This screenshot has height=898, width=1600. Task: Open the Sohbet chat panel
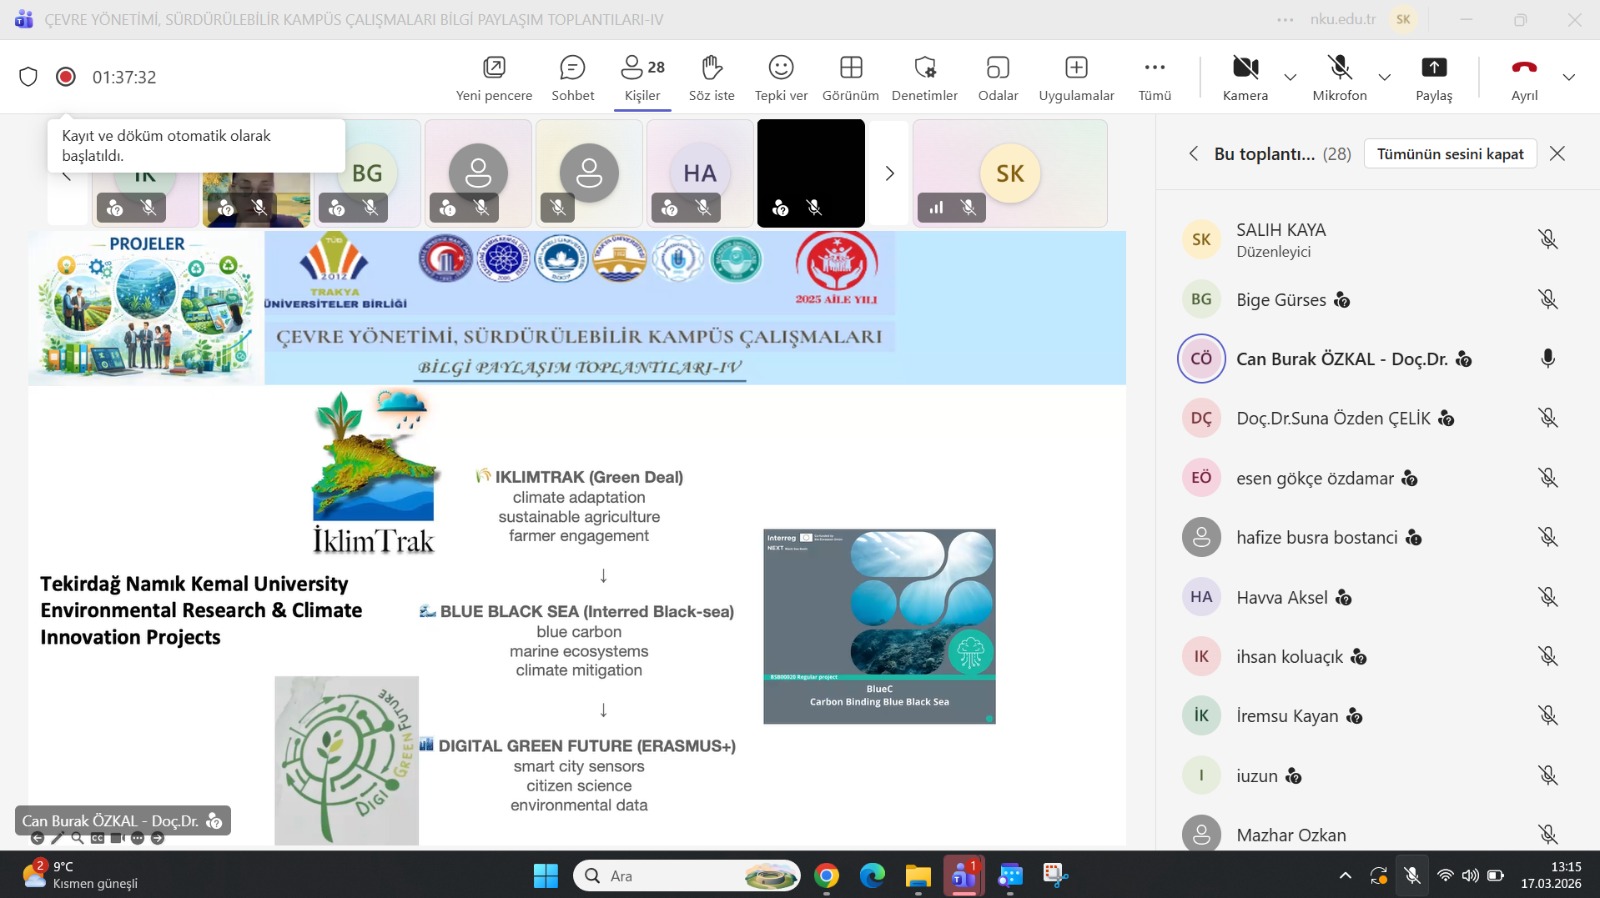coord(572,78)
